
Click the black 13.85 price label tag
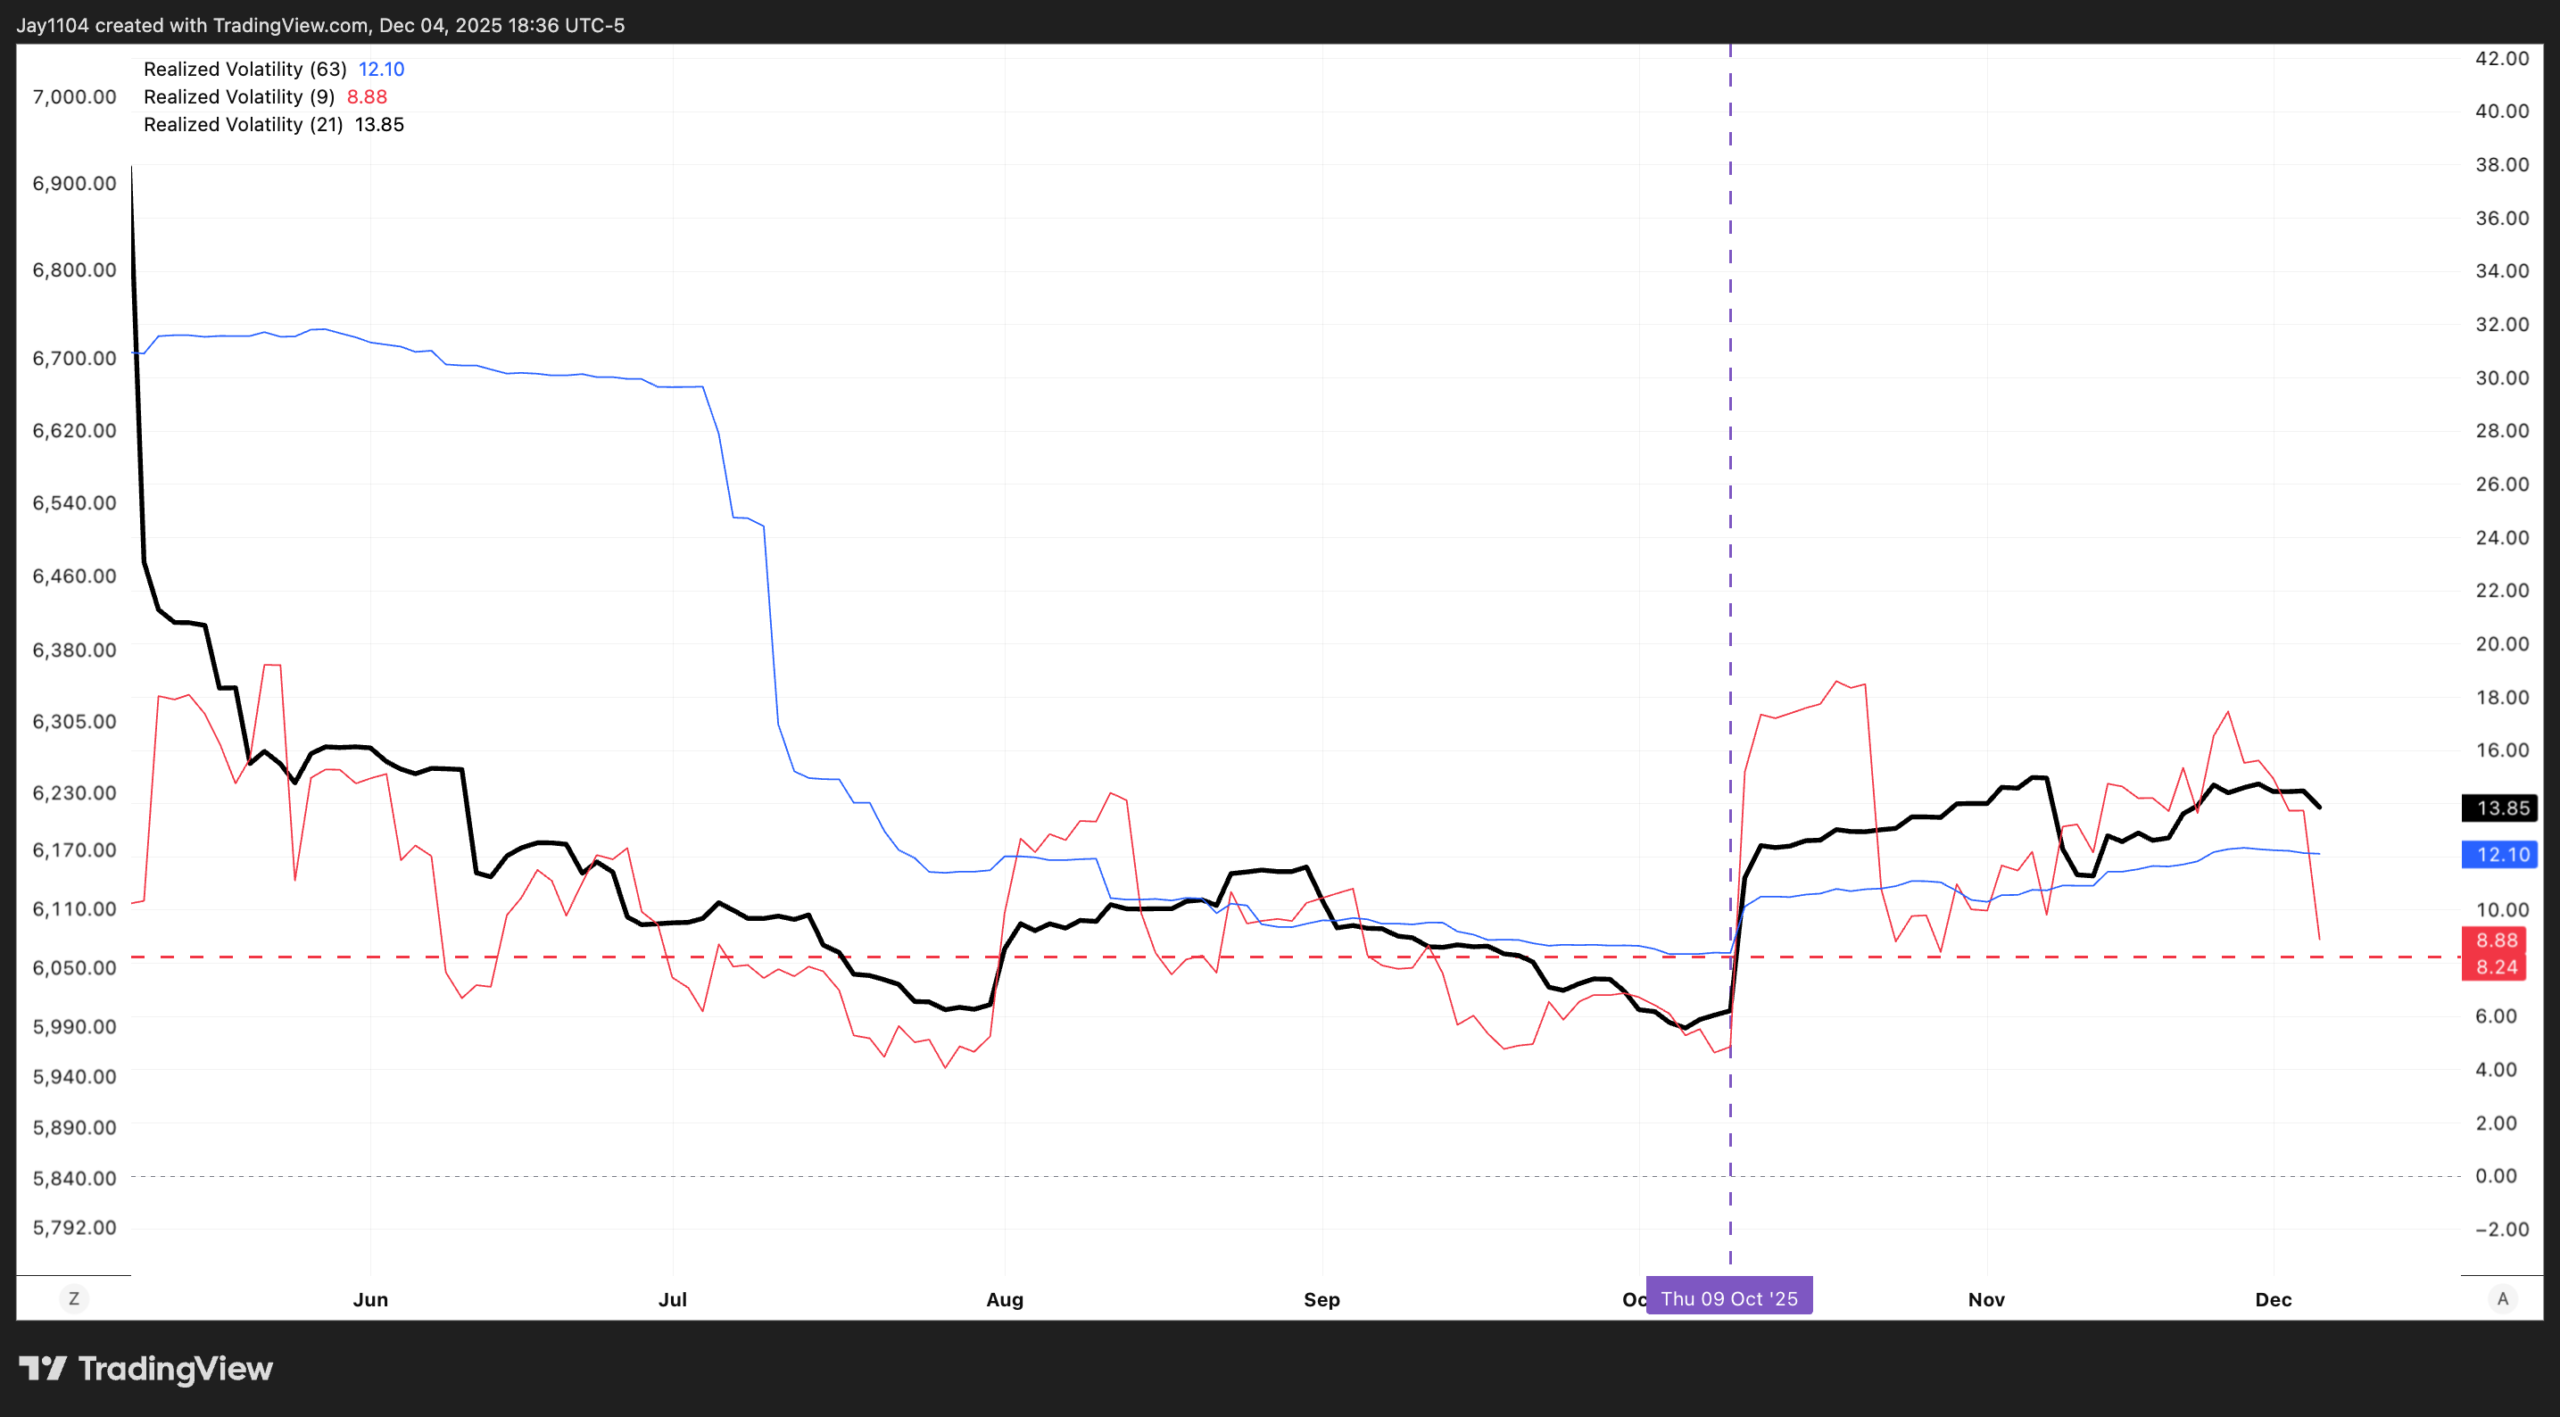2499,808
